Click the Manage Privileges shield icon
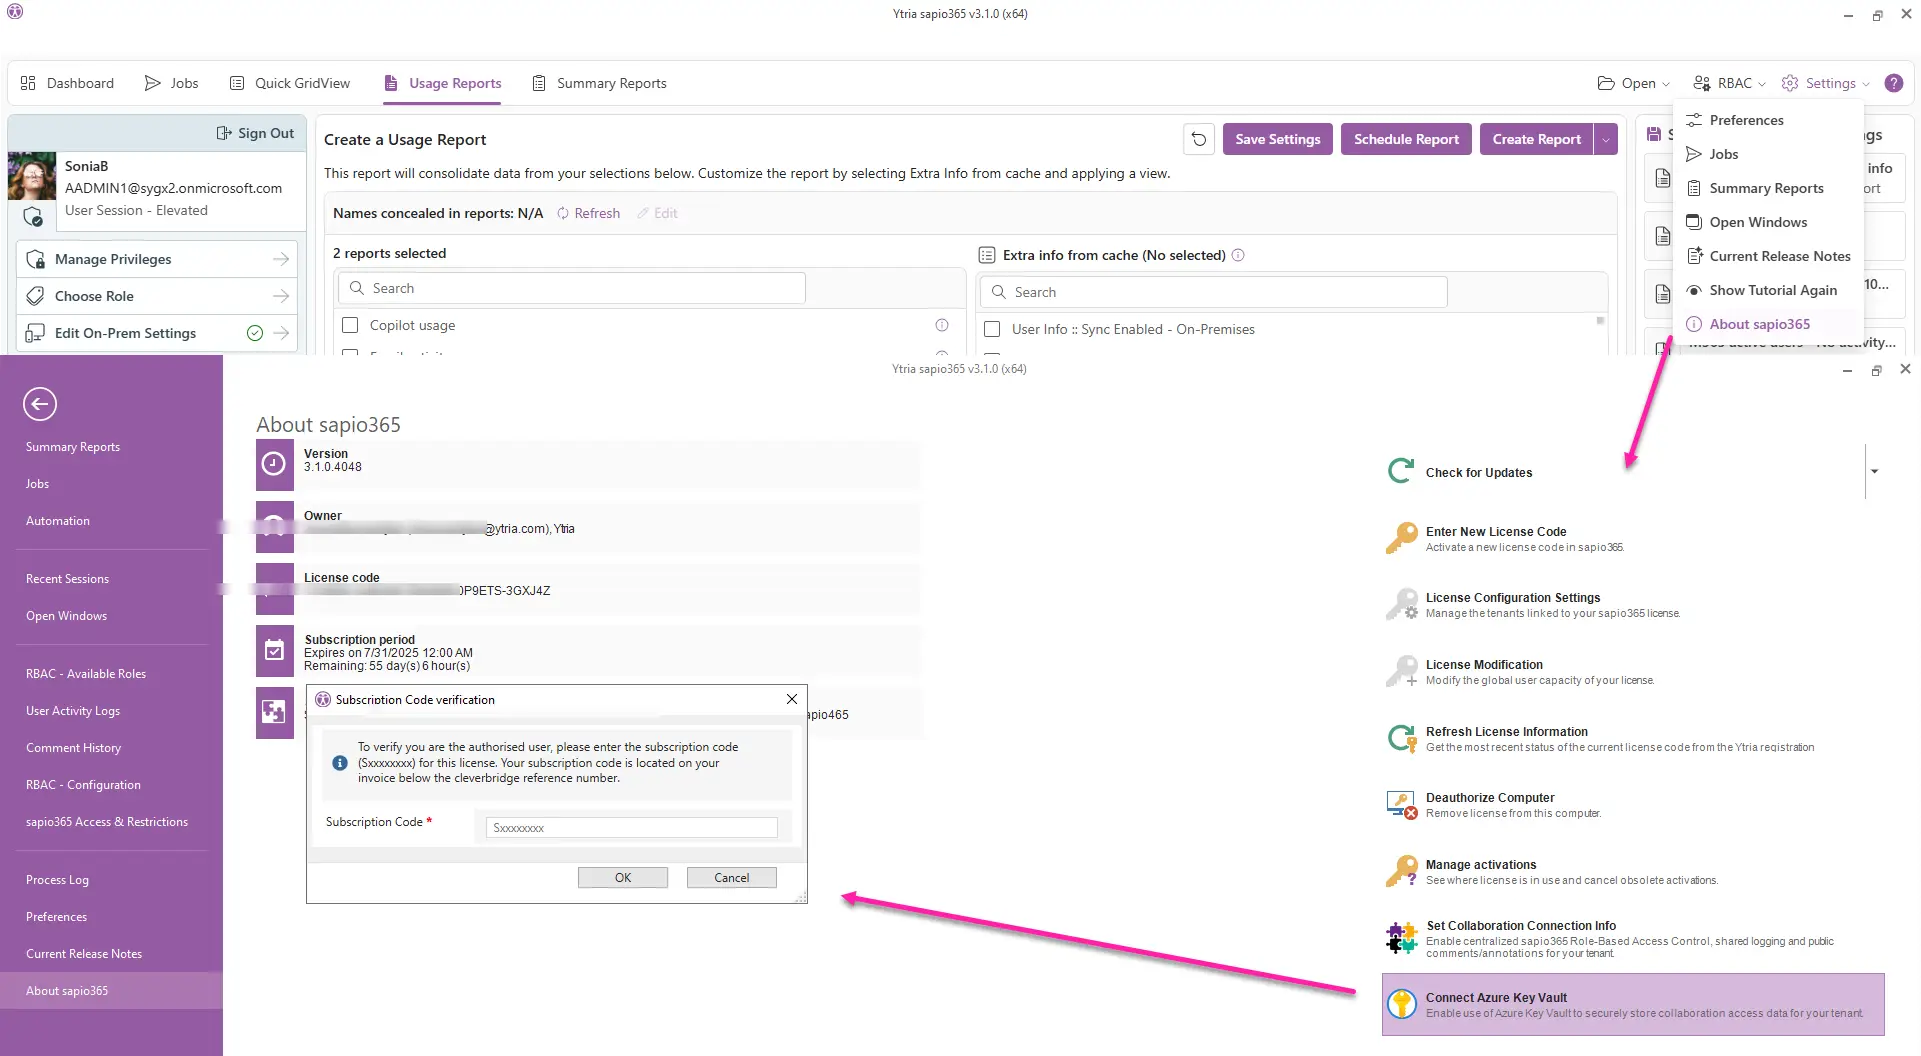 click(35, 259)
